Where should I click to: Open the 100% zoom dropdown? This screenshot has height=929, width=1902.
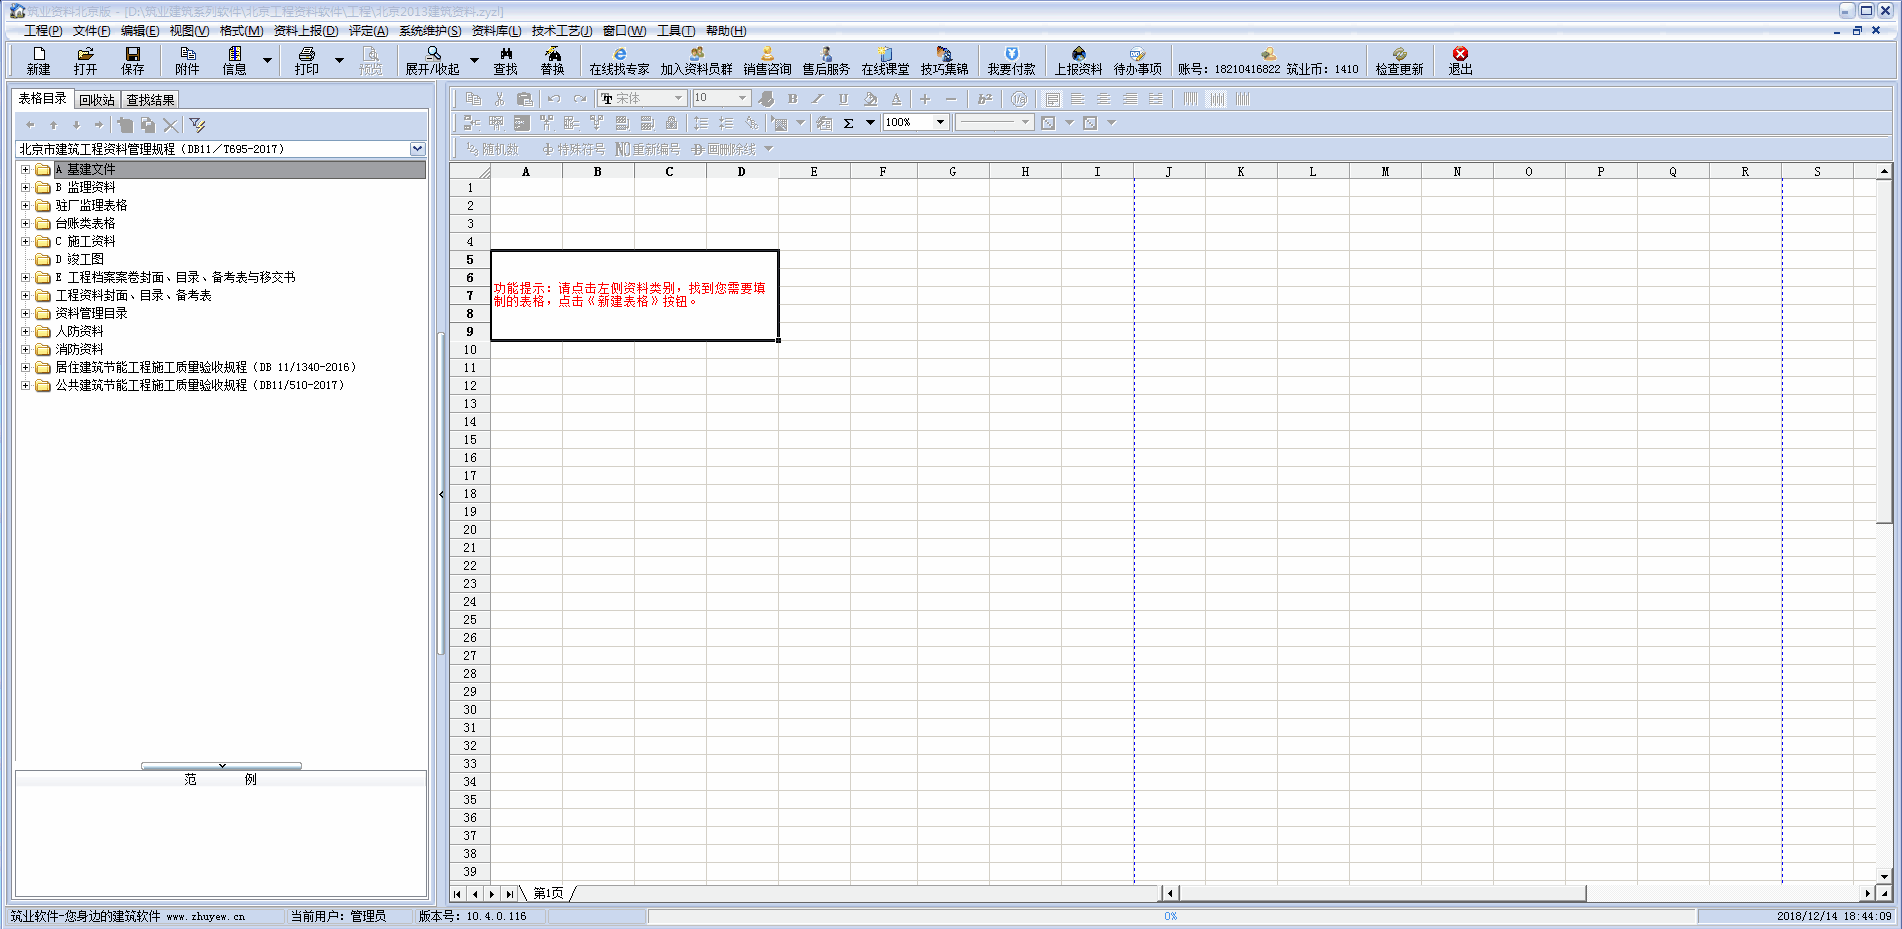click(x=940, y=123)
